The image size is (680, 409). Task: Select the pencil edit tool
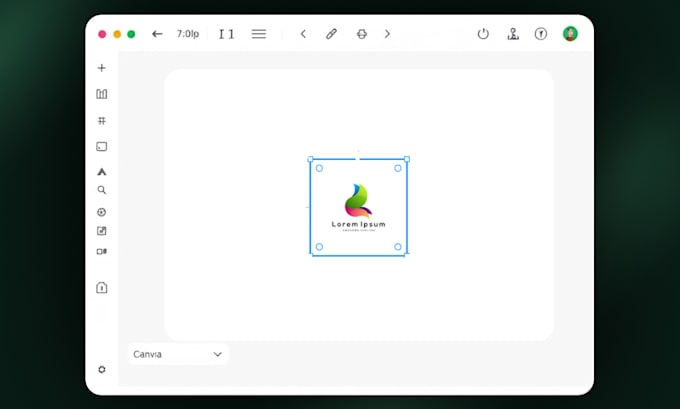[331, 34]
